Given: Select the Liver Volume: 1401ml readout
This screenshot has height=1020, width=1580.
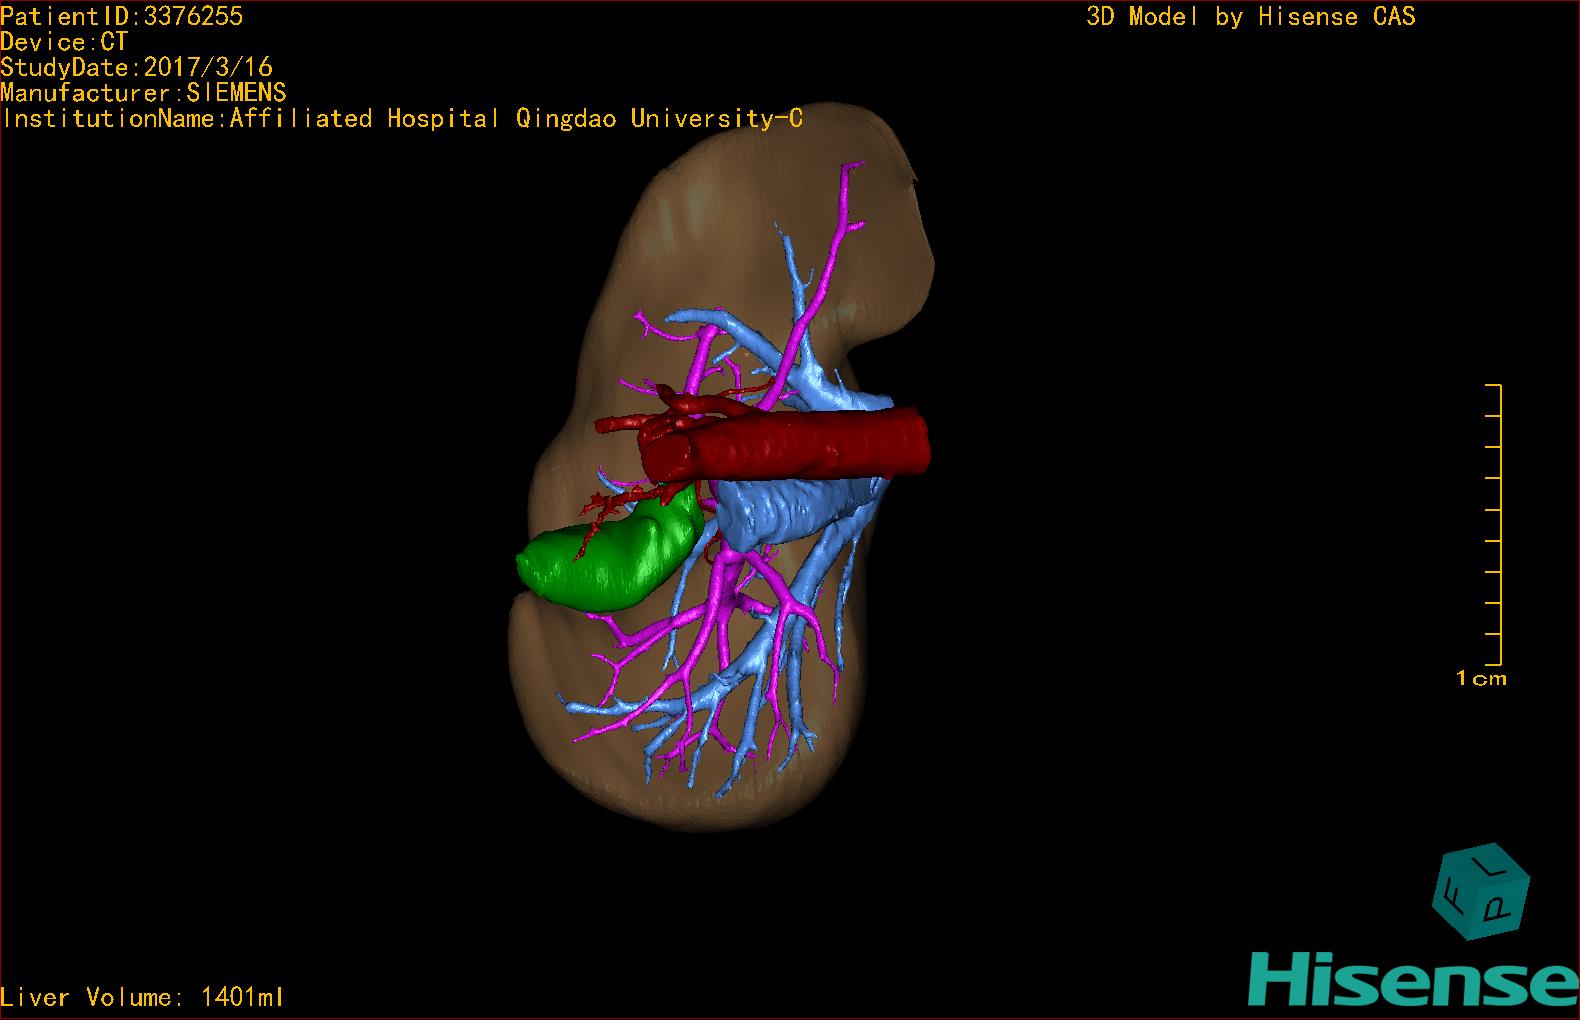Looking at the screenshot, I should 142,997.
